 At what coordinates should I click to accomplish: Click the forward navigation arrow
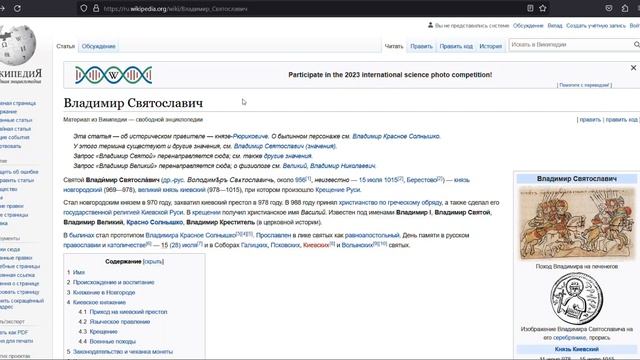tap(2, 8)
